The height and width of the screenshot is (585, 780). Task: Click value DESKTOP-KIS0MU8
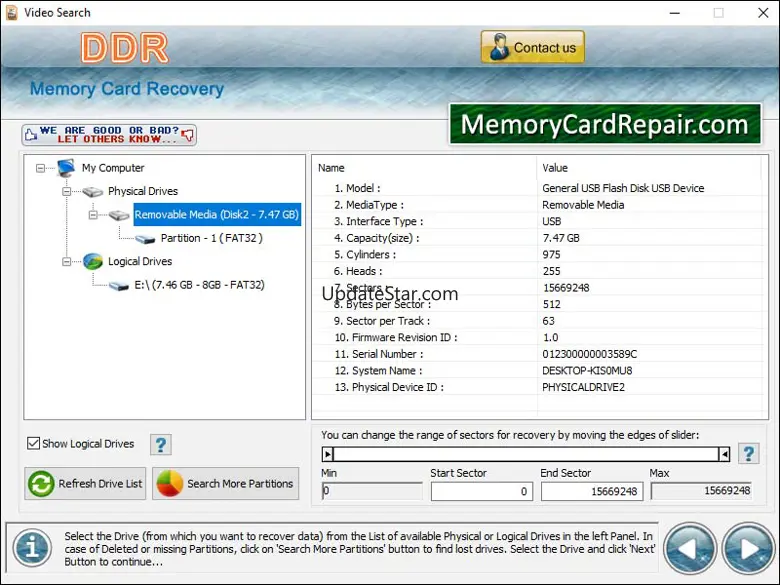pos(587,371)
